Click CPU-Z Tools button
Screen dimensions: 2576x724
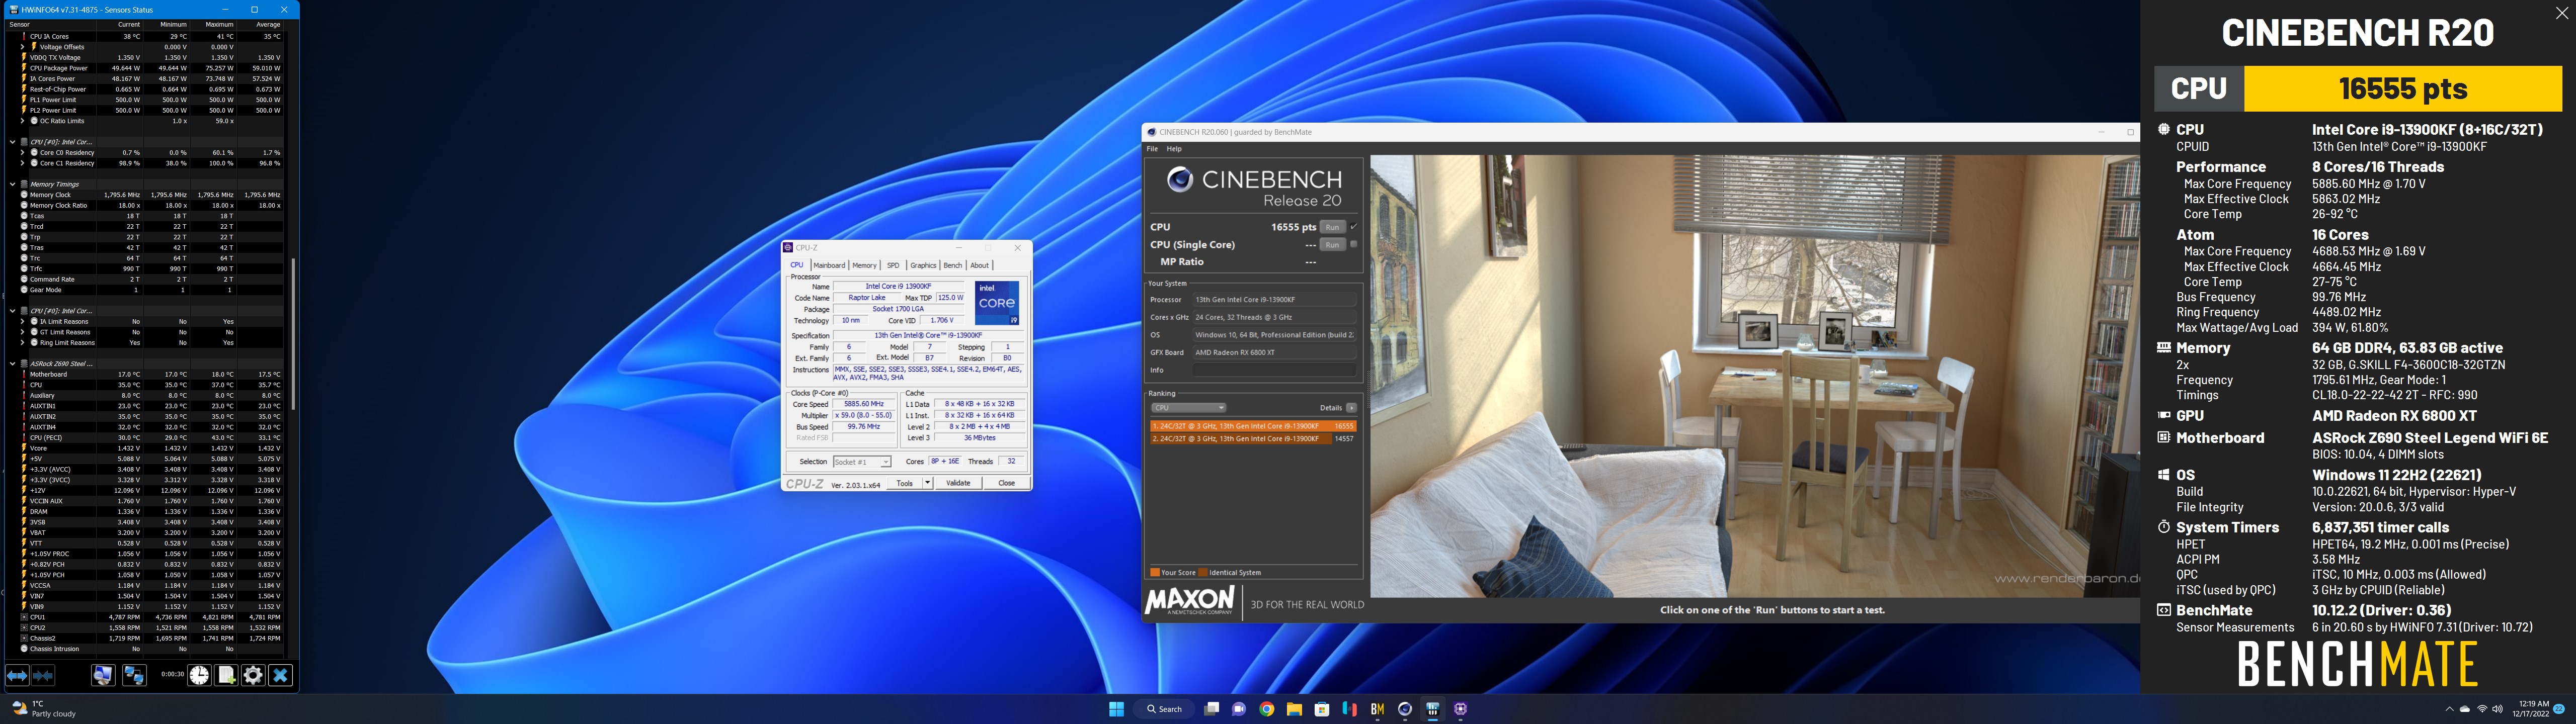[904, 483]
